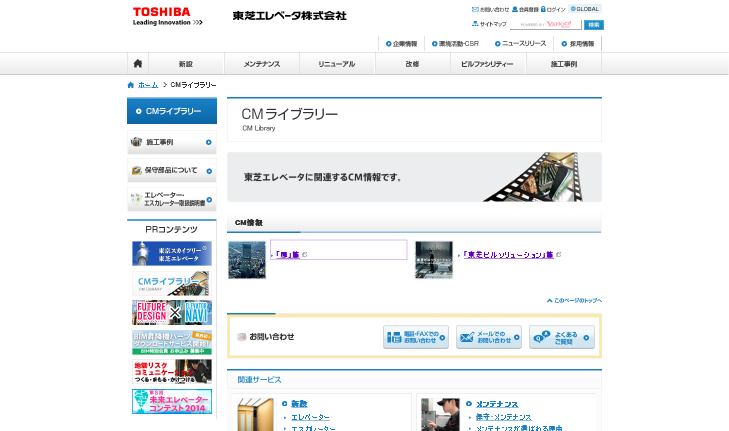Click このページのトップへ link
The width and height of the screenshot is (729, 431).
(574, 300)
